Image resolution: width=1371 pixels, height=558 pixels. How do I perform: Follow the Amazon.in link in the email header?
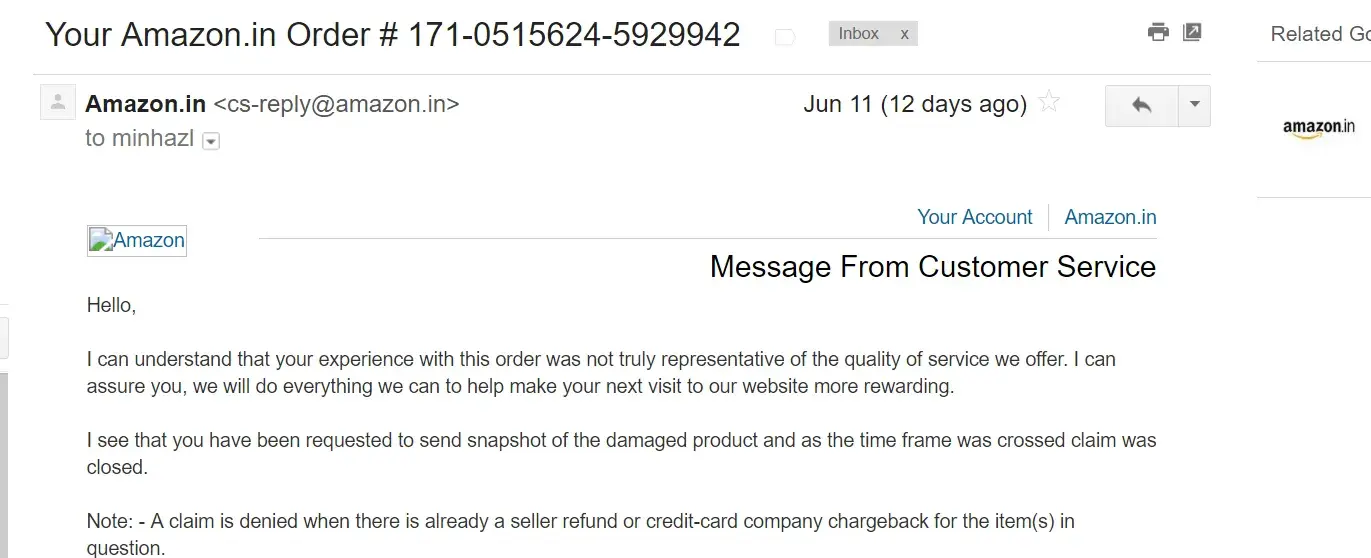pos(1110,217)
